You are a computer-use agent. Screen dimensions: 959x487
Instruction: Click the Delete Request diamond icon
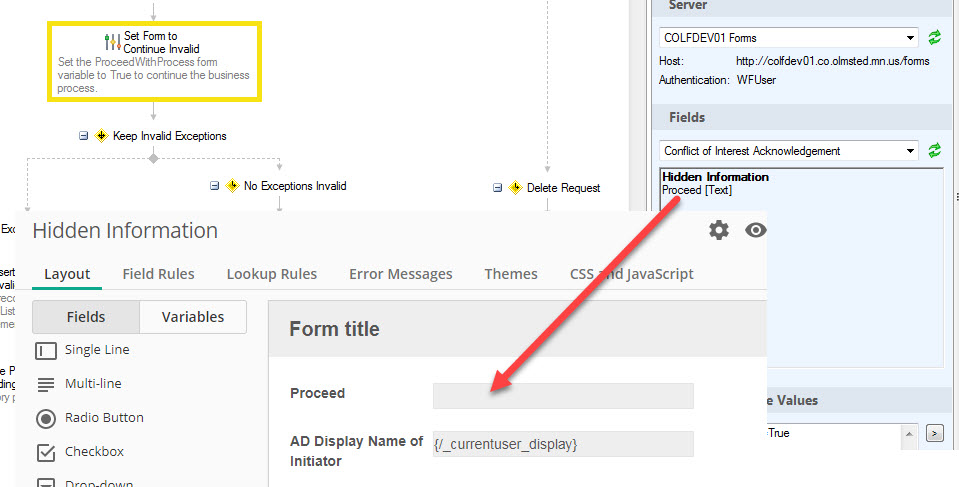pyautogui.click(x=516, y=188)
